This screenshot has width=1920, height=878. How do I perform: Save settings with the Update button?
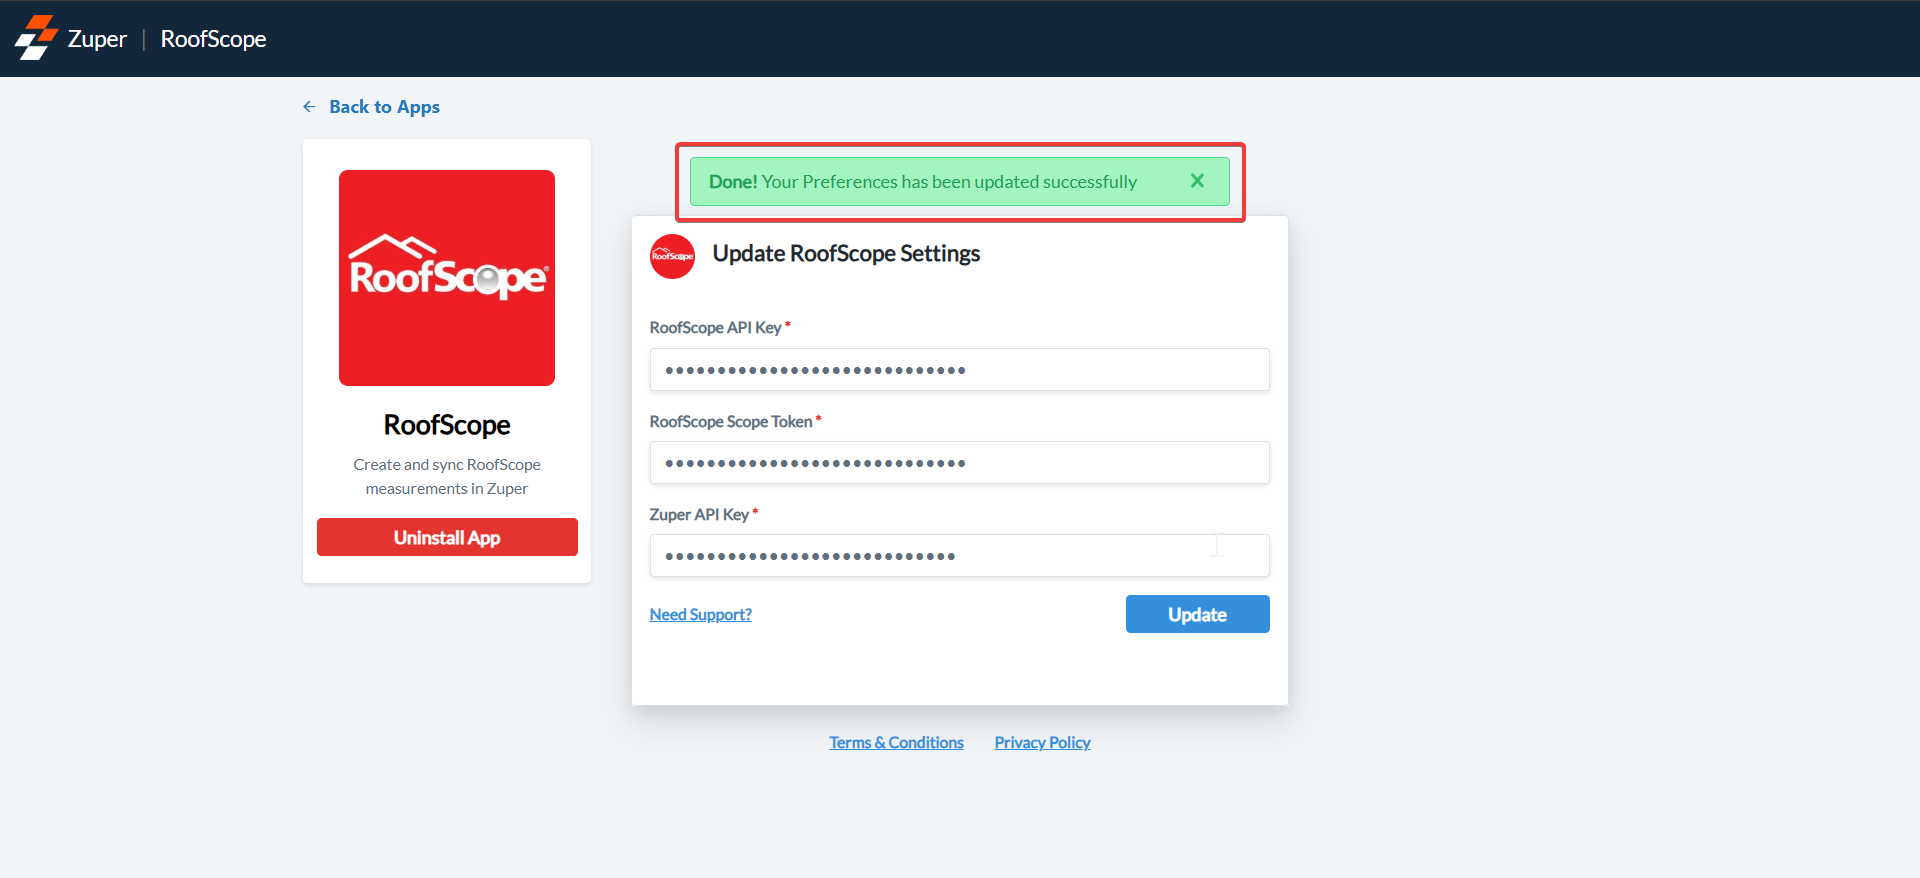coord(1198,614)
